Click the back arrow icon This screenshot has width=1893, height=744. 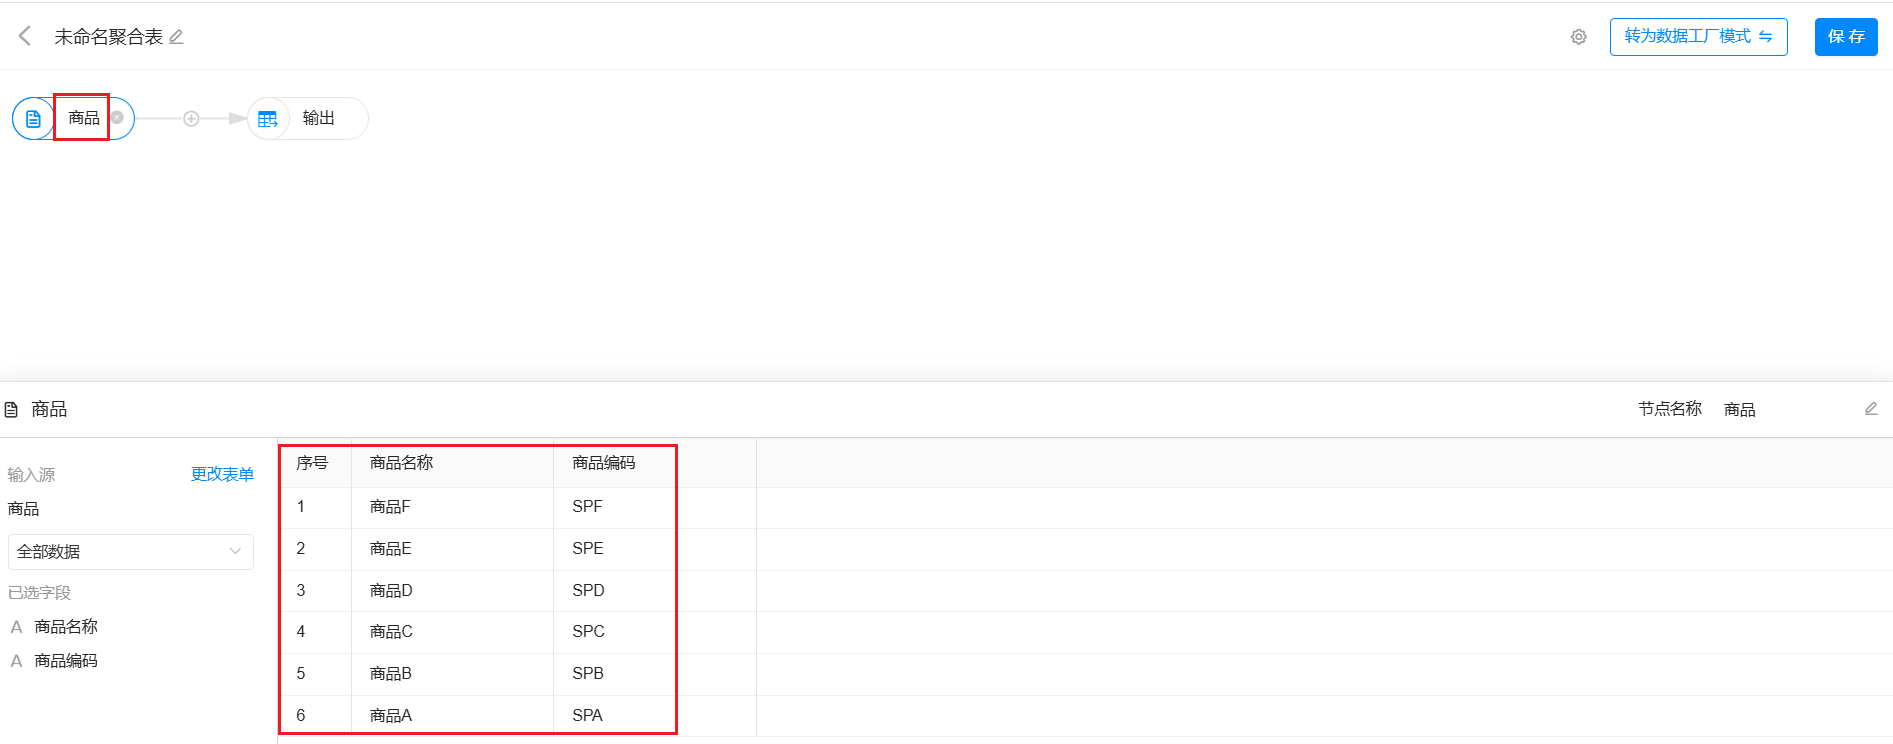point(25,36)
